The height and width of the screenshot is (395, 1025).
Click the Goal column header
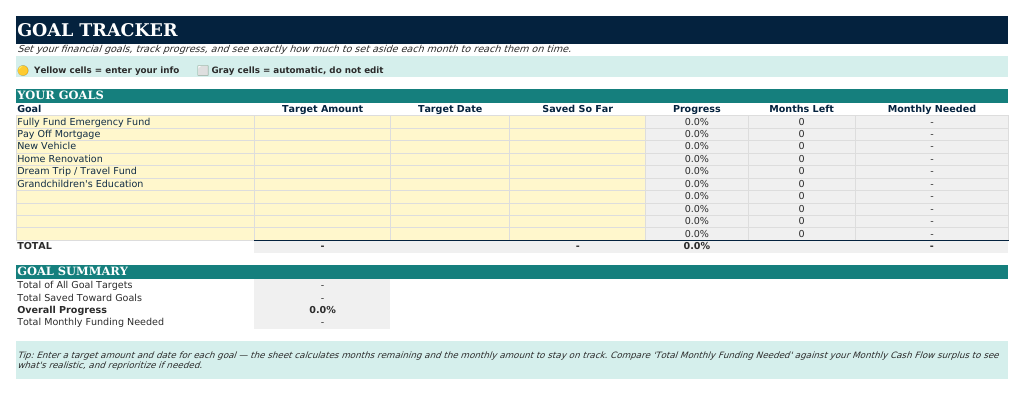(x=29, y=109)
